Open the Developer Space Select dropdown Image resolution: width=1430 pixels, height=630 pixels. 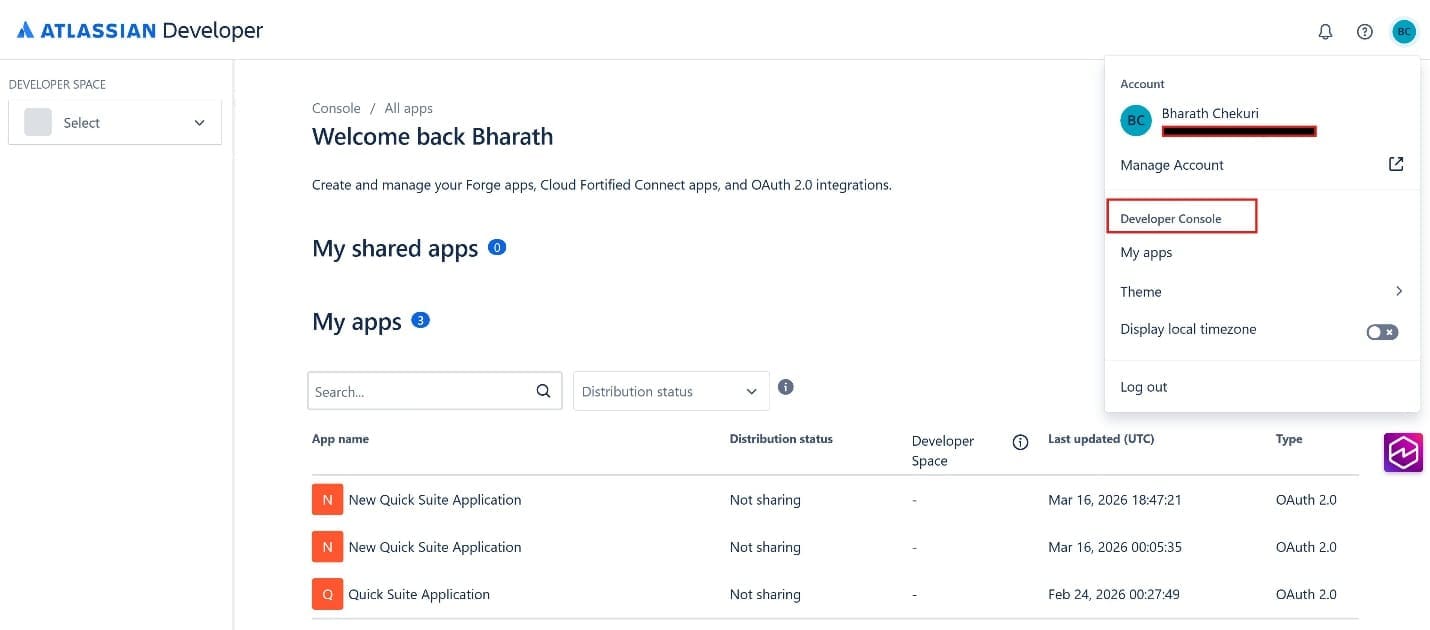(115, 123)
